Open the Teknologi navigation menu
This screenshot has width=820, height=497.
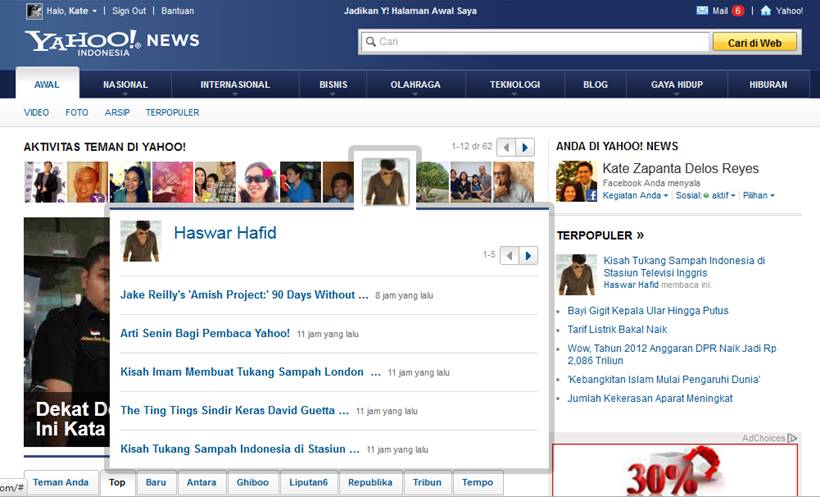coord(515,85)
